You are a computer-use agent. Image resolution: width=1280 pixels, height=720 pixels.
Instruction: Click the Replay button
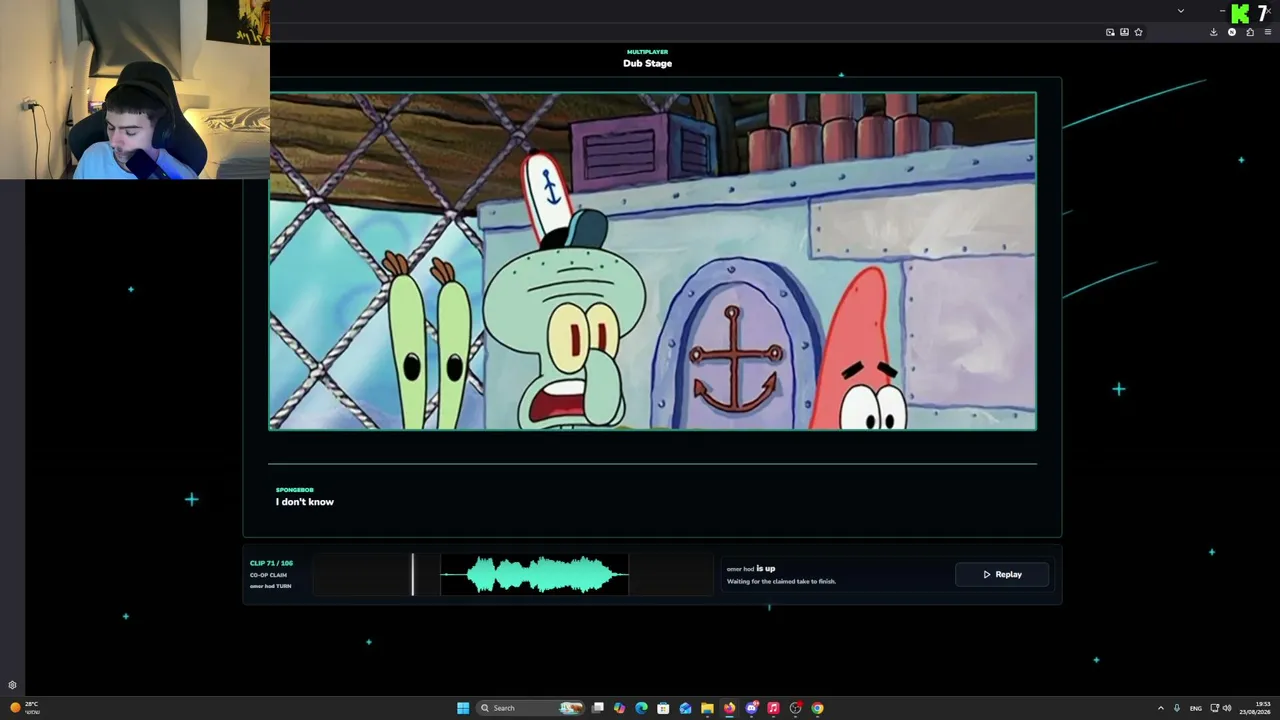(1002, 574)
